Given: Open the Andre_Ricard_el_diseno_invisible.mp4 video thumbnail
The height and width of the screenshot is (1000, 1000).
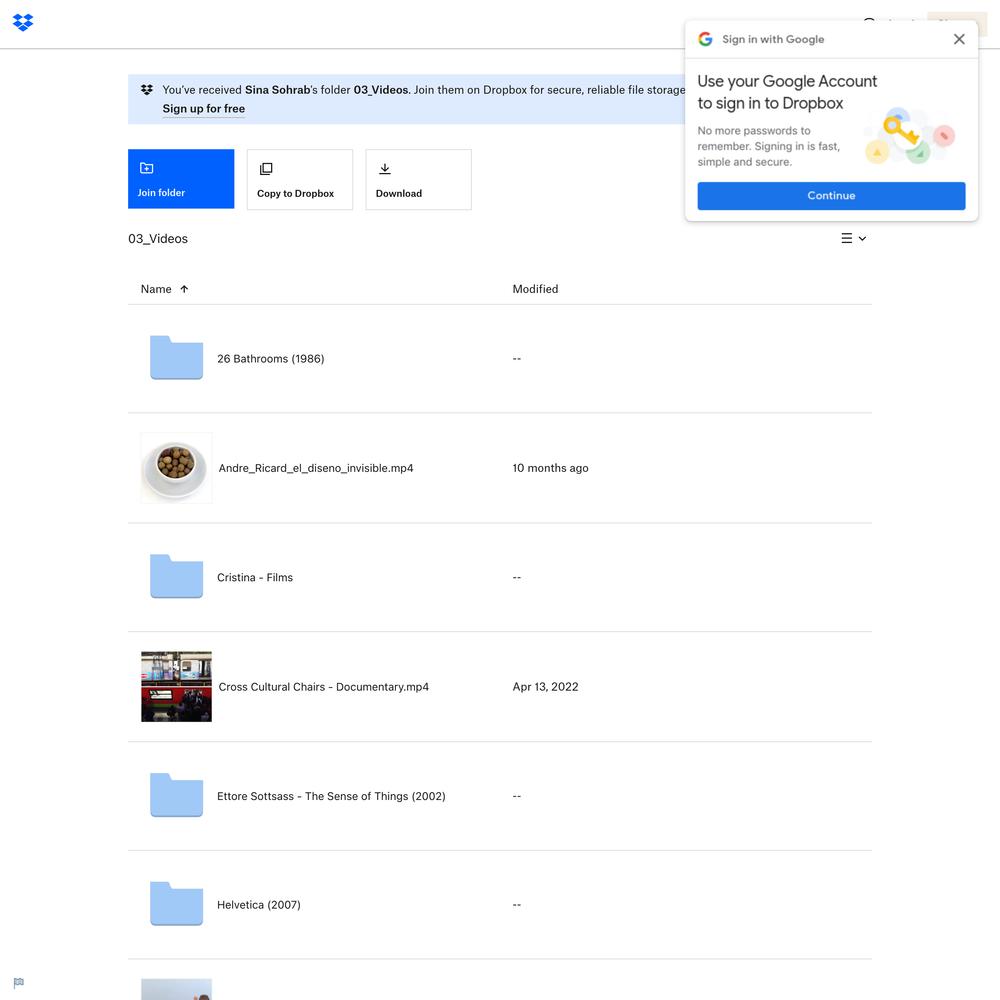Looking at the screenshot, I should pyautogui.click(x=176, y=468).
